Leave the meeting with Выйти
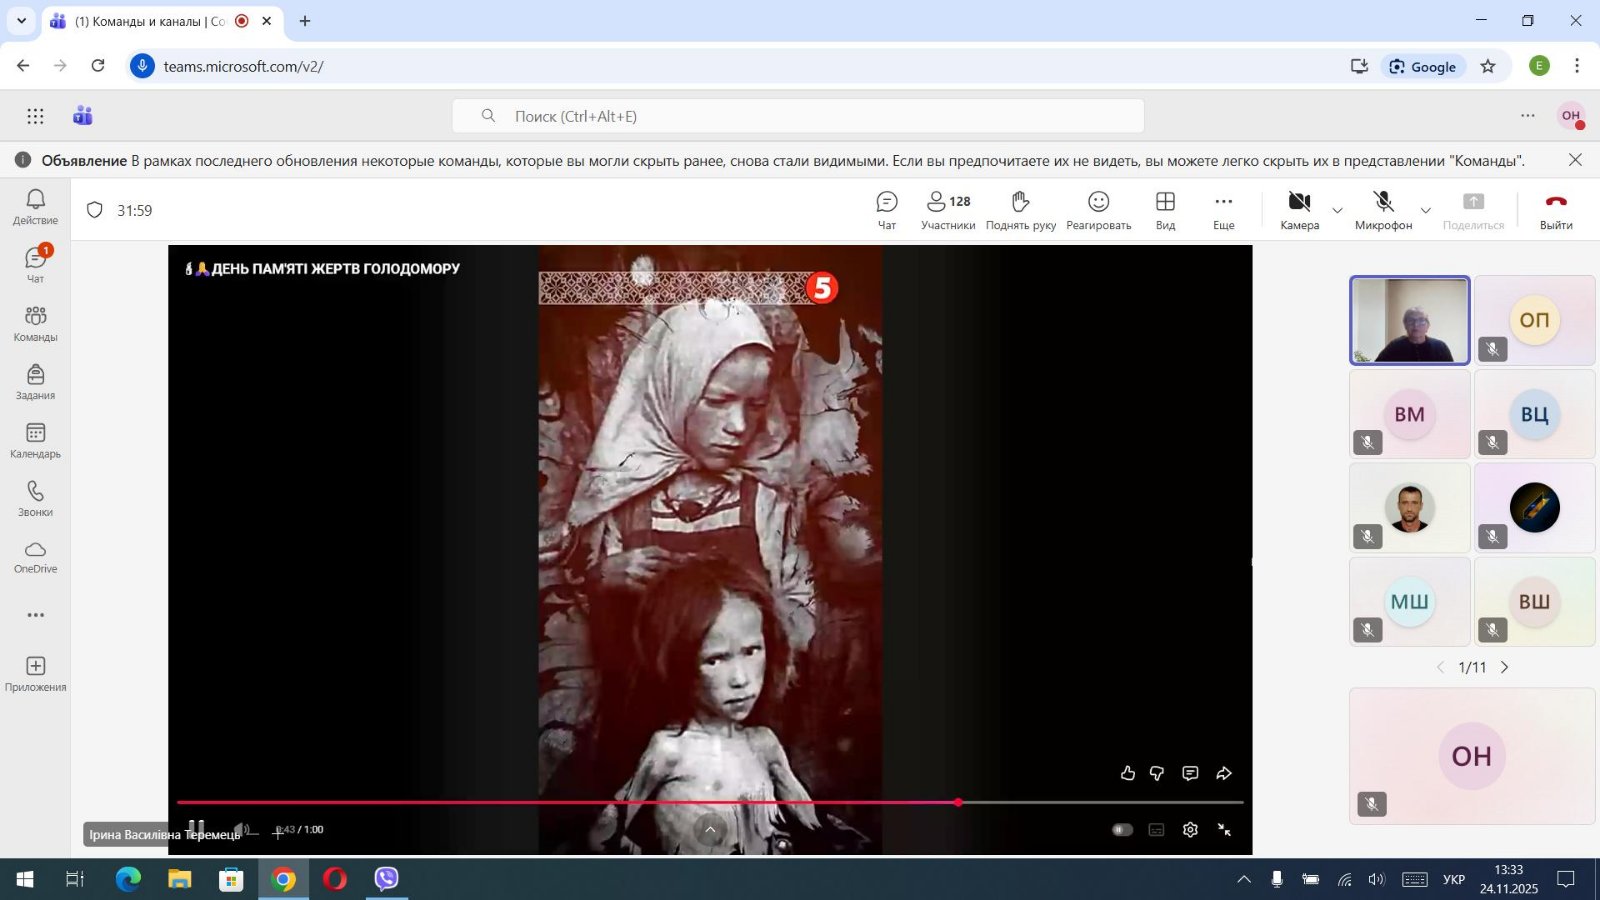Image resolution: width=1600 pixels, height=900 pixels. 1555,210
